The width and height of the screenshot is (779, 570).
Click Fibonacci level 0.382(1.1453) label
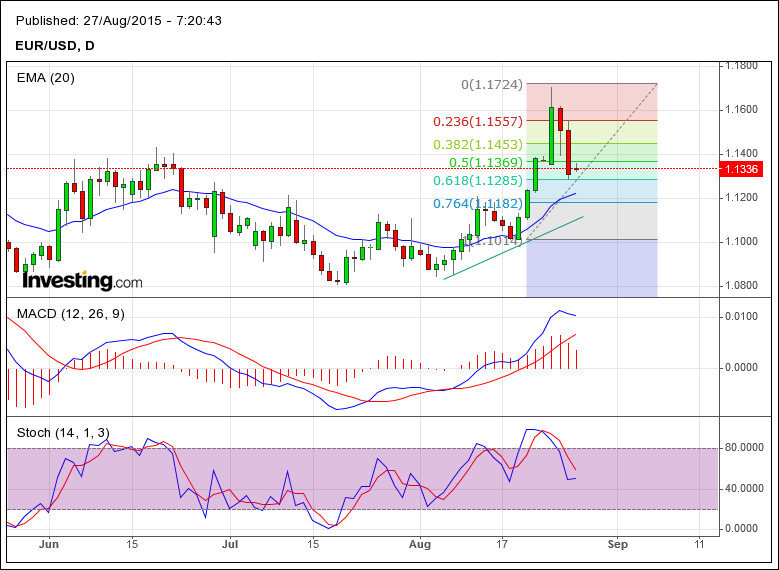pos(478,145)
